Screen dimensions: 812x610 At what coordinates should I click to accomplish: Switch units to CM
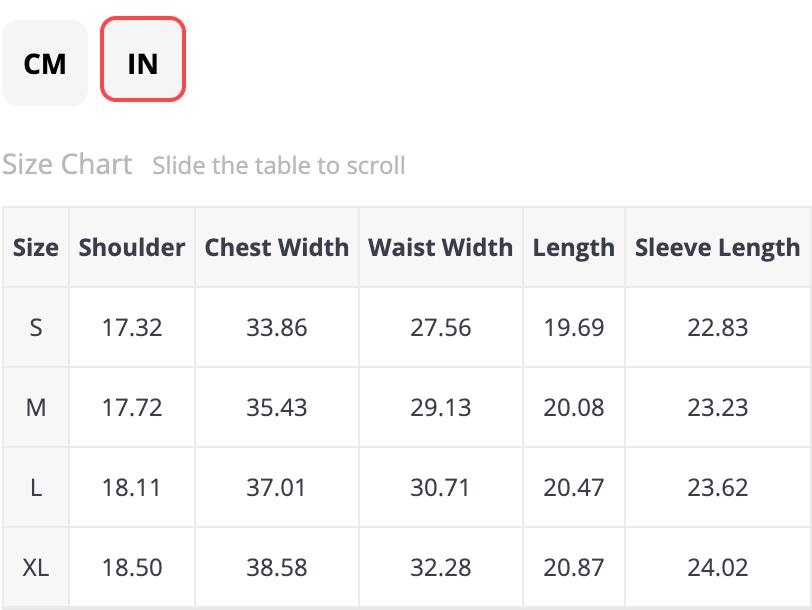pos(45,63)
